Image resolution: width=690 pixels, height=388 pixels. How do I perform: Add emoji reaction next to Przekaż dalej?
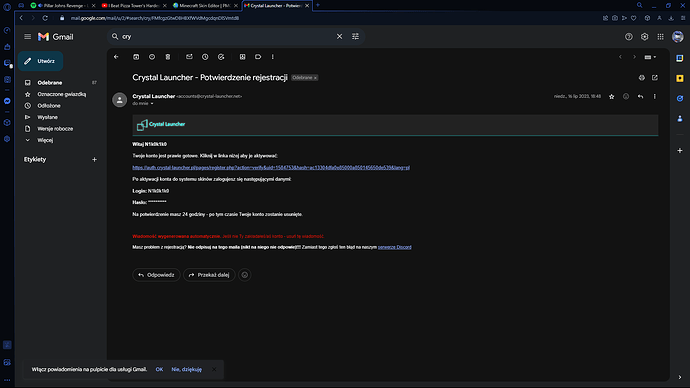pos(245,275)
